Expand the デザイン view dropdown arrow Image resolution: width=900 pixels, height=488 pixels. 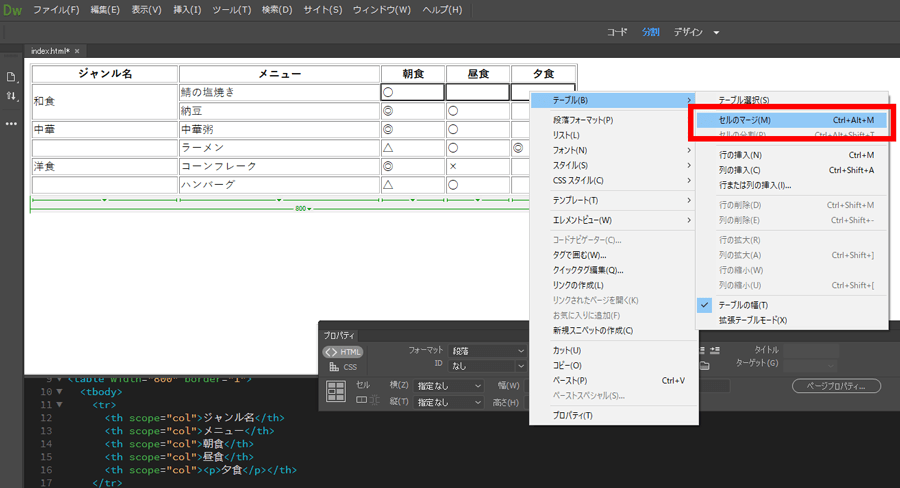tap(716, 32)
